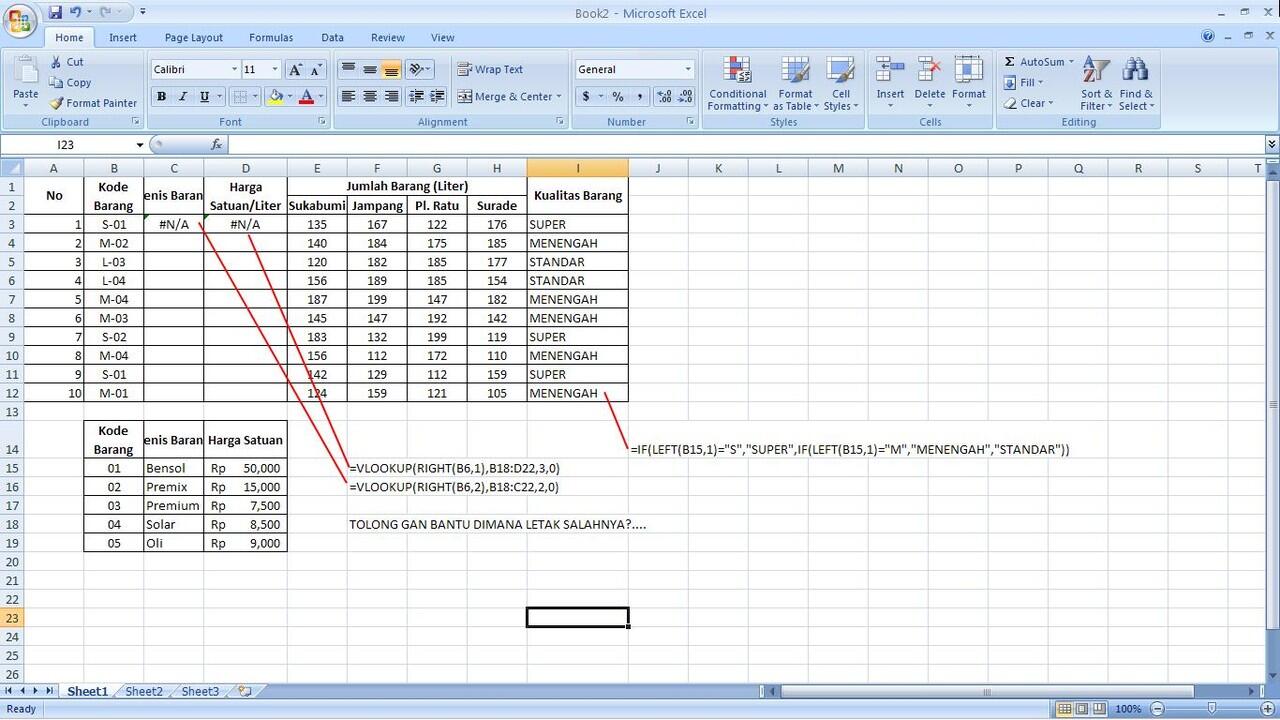
Task: Apply red font color
Action: click(x=306, y=97)
